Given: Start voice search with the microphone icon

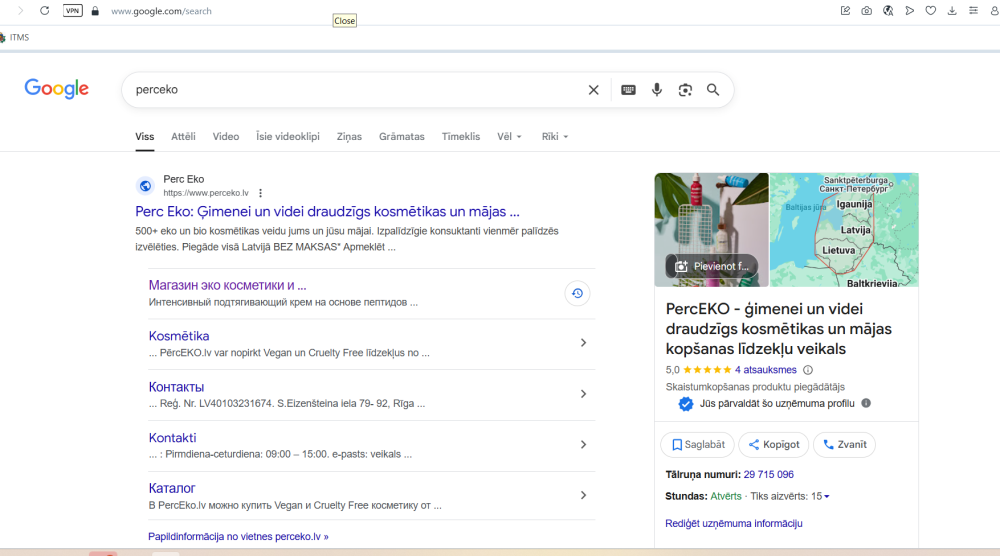Looking at the screenshot, I should (657, 90).
